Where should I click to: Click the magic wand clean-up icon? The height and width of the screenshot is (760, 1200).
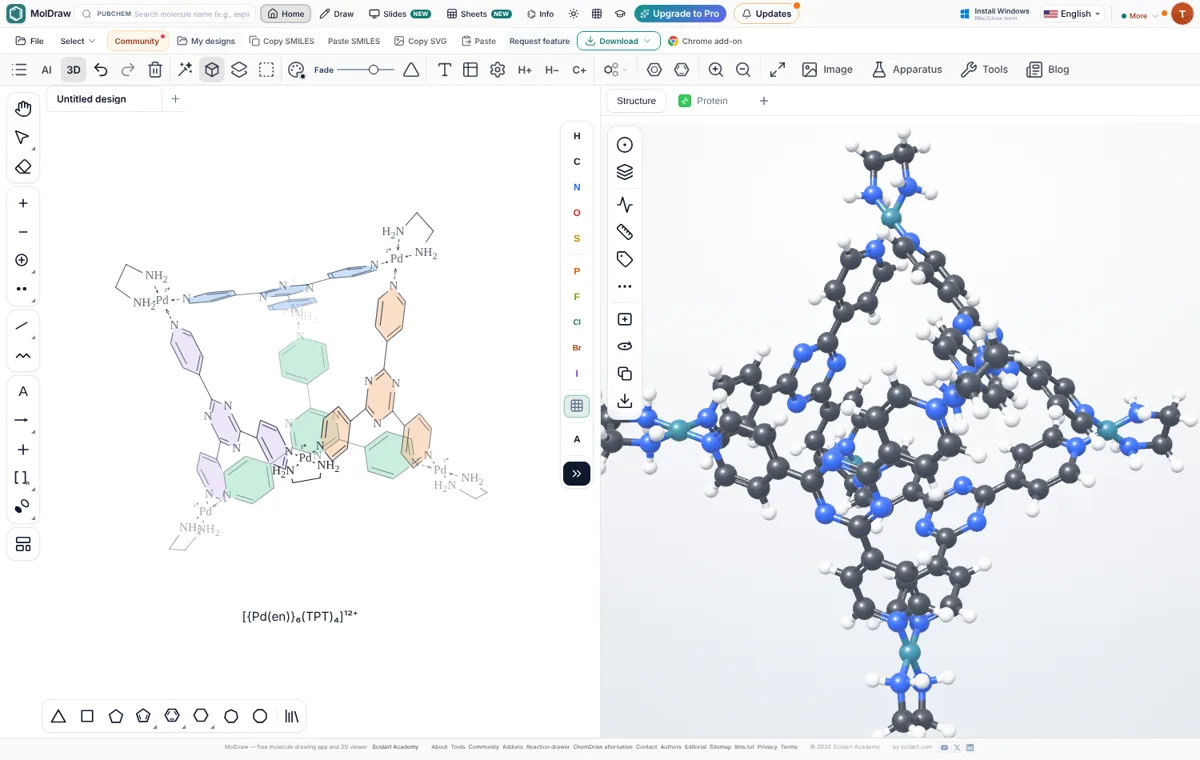pos(185,70)
